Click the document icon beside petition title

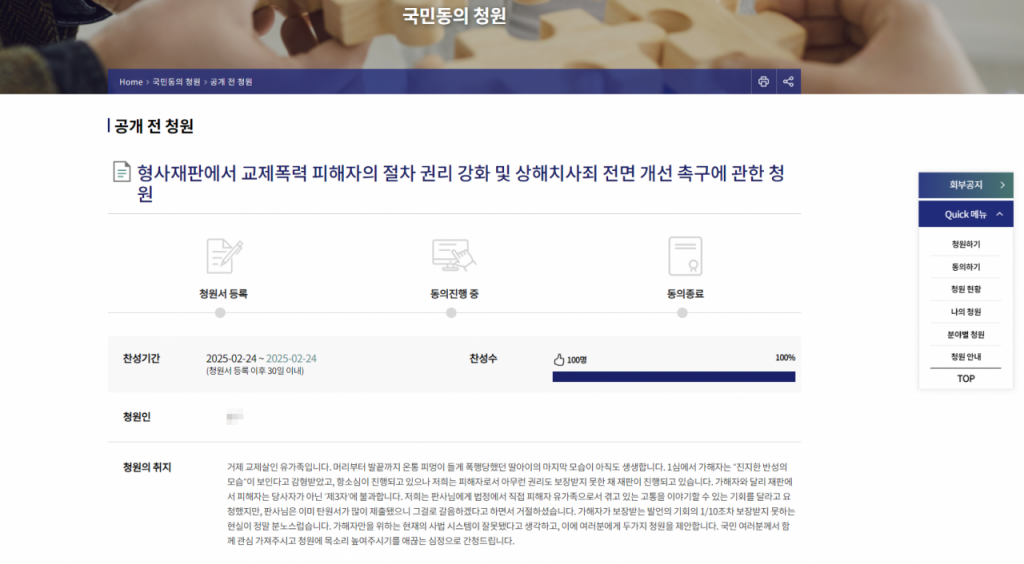click(x=122, y=173)
